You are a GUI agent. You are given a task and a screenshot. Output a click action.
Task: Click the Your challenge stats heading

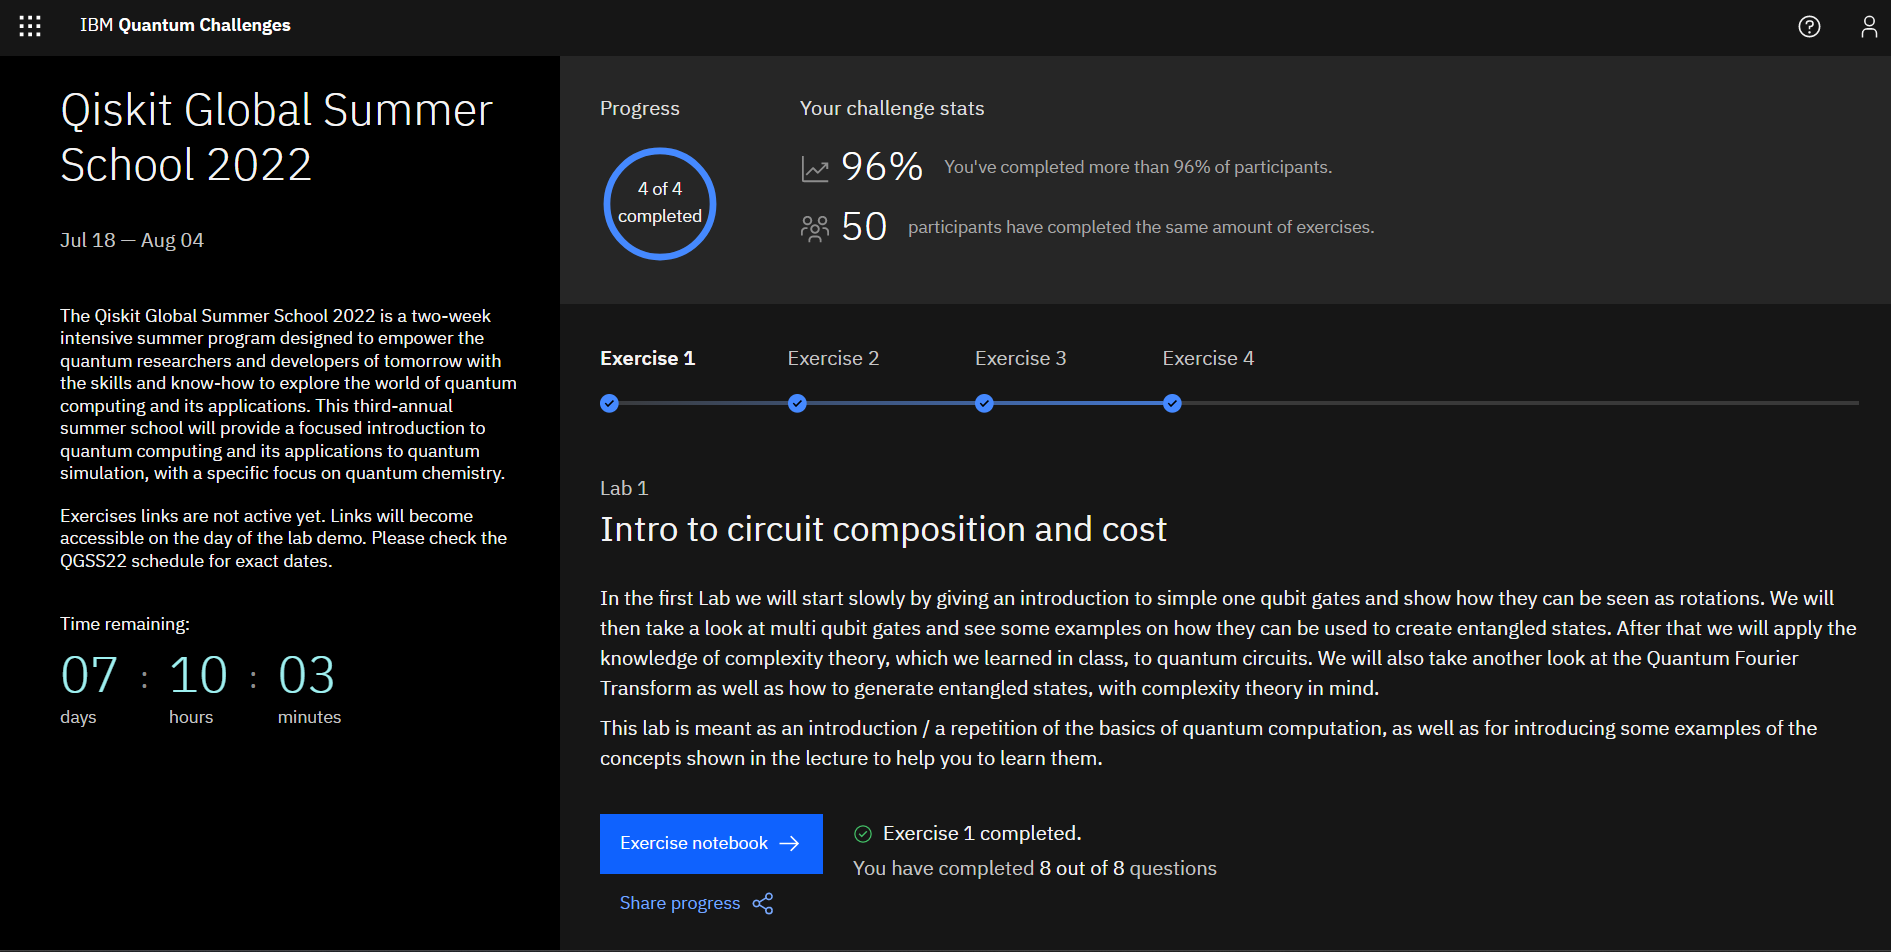(x=892, y=108)
